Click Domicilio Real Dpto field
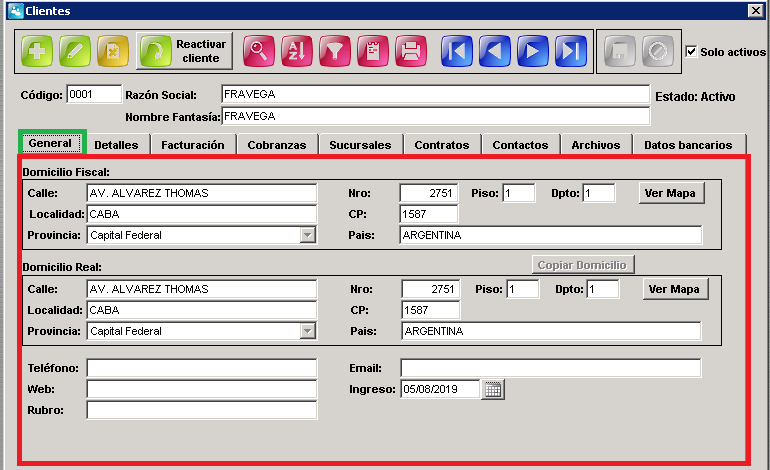Viewport: 770px width, 470px height. pos(603,289)
